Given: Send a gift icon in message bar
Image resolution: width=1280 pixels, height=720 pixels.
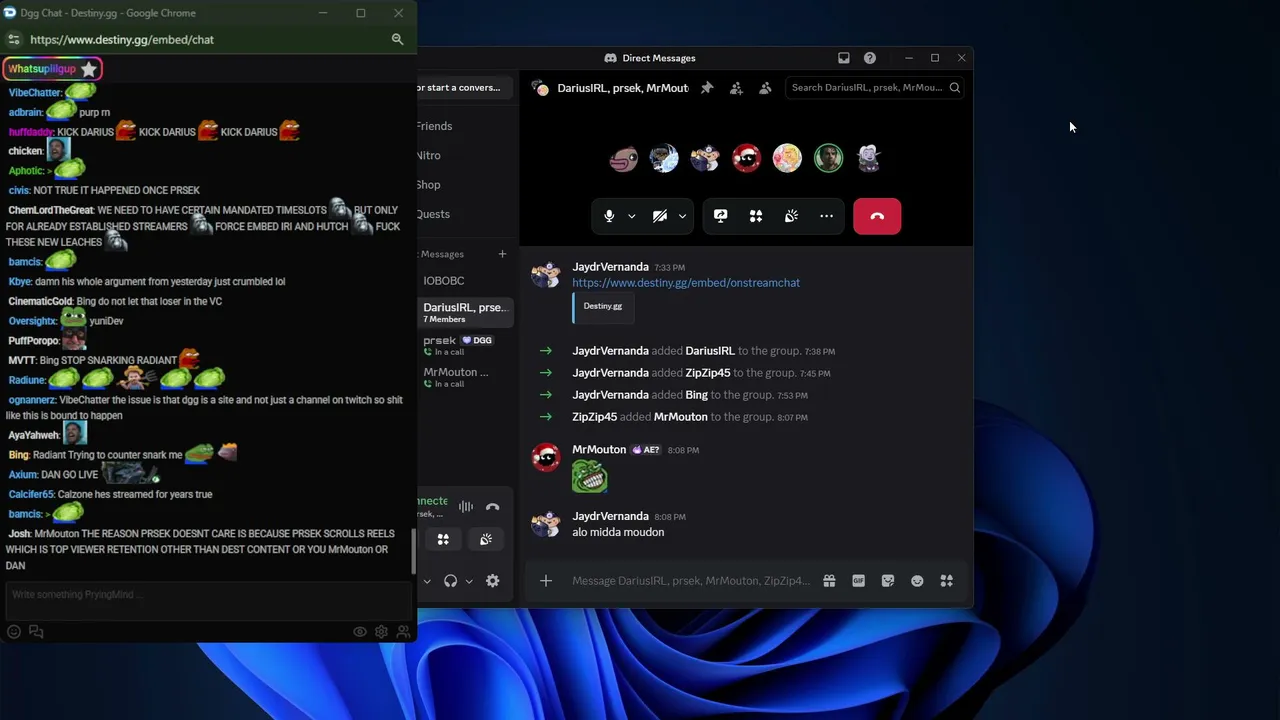Looking at the screenshot, I should tap(829, 581).
